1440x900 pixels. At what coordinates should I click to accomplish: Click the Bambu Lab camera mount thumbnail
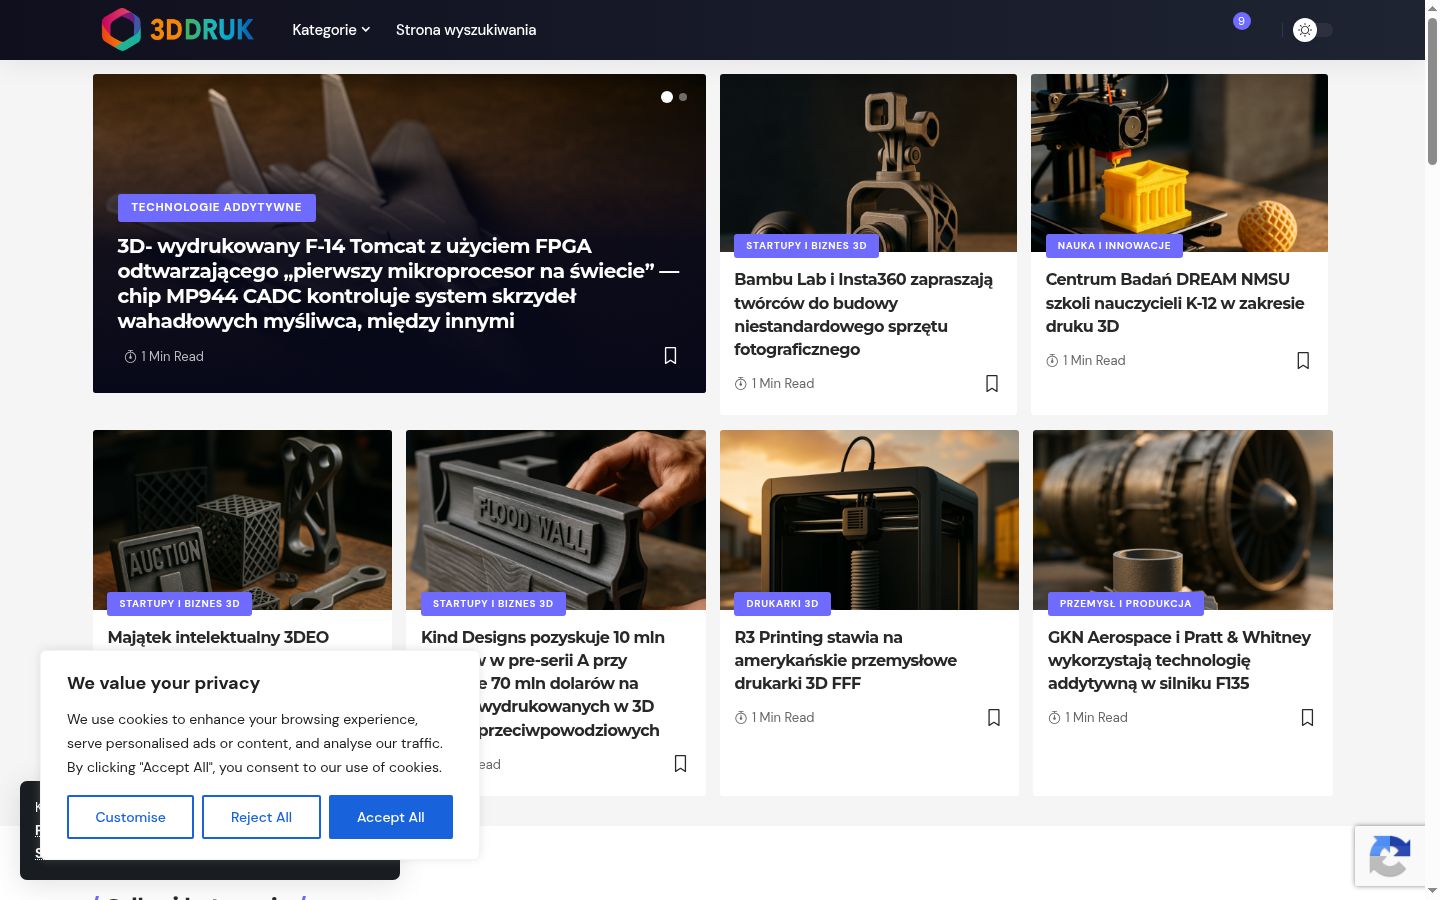868,163
